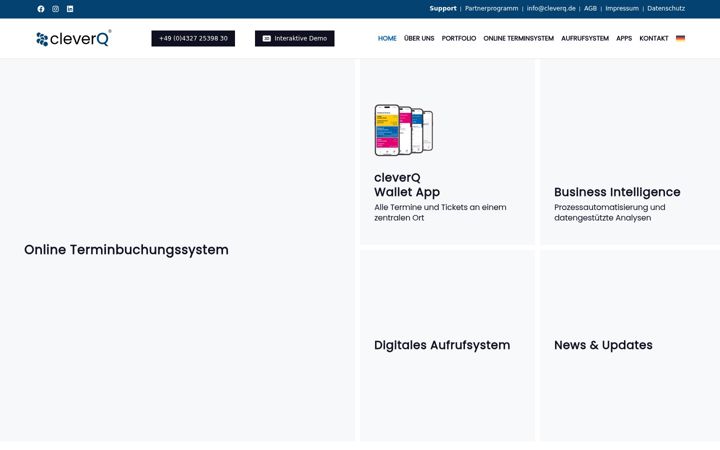Click the info@cleverq.de email link
Viewport: 720px width, 450px height.
tap(551, 8)
